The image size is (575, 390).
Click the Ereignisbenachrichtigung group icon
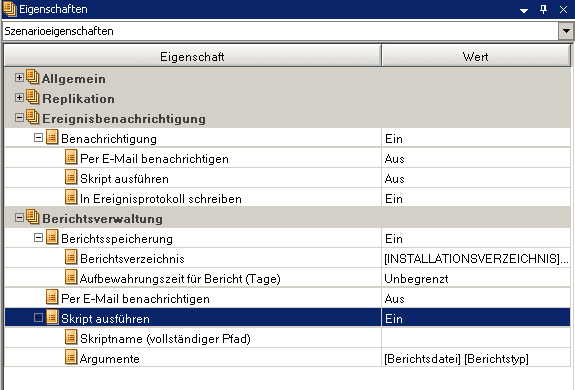(x=33, y=117)
